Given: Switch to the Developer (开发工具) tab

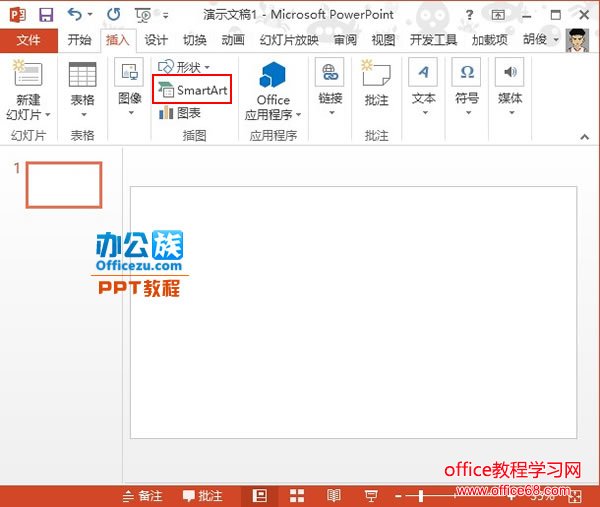Looking at the screenshot, I should [x=433, y=40].
